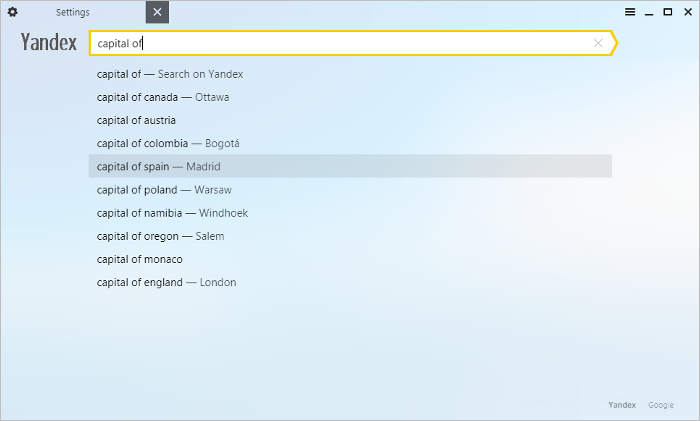The height and width of the screenshot is (421, 700).
Task: Close the Settings tab with X
Action: [x=157, y=12]
